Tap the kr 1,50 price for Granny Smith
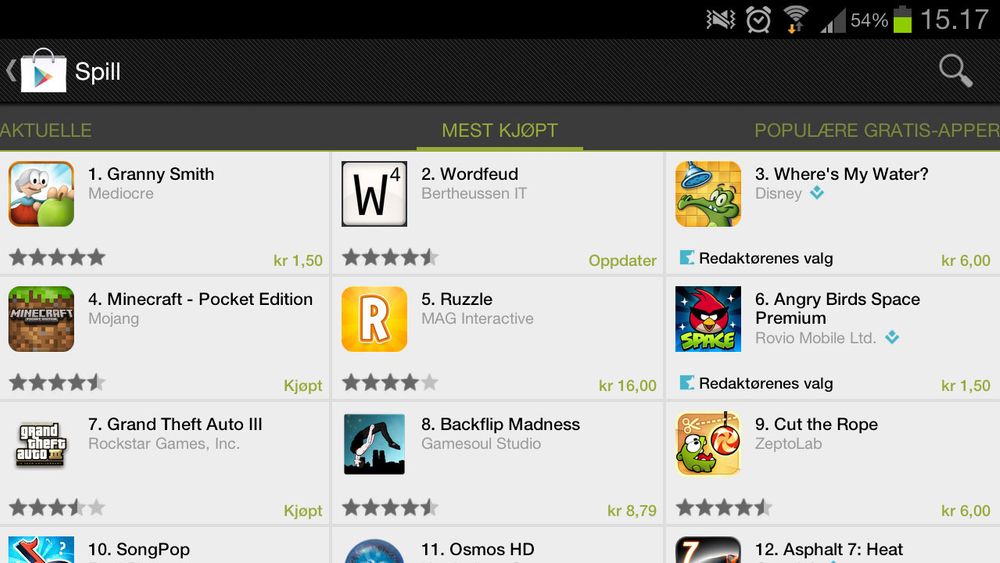This screenshot has height=563, width=1000. coord(298,260)
